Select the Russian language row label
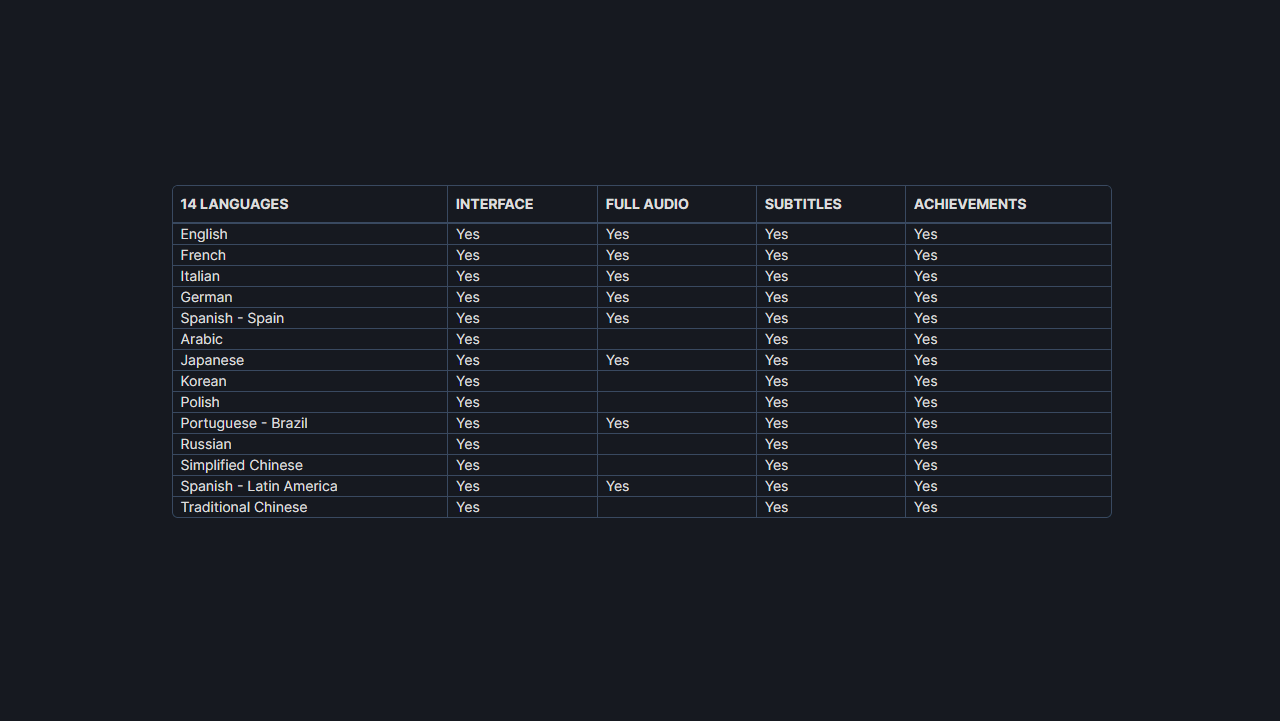 tap(206, 444)
